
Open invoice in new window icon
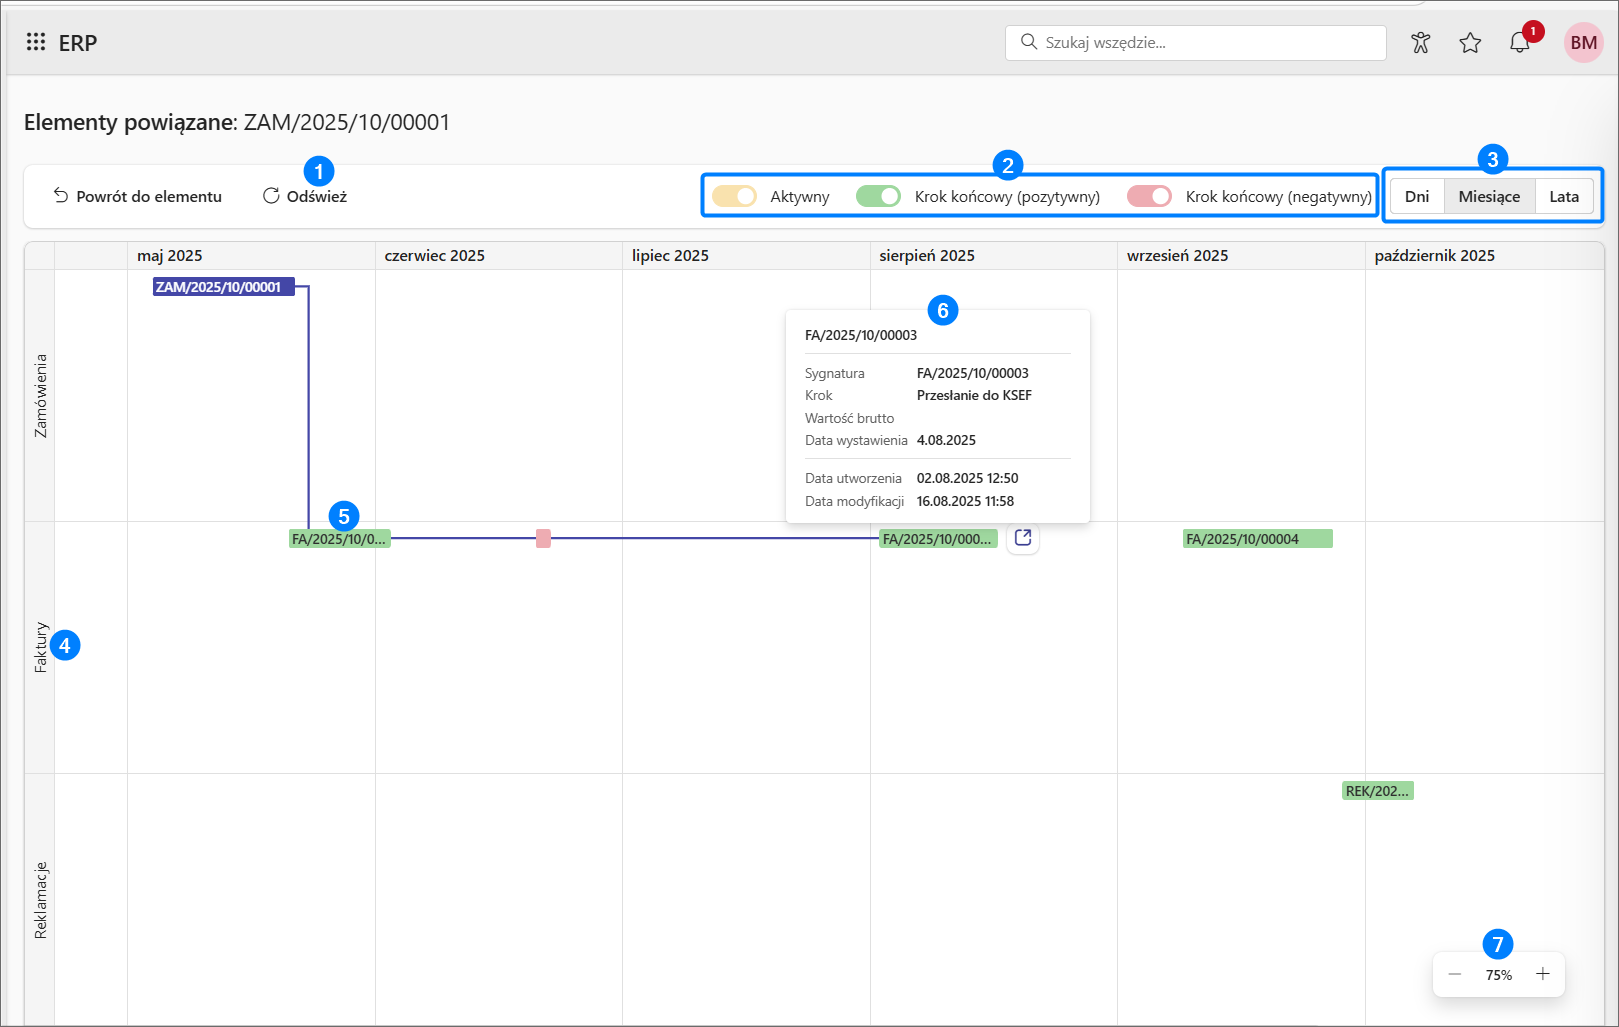click(1022, 538)
